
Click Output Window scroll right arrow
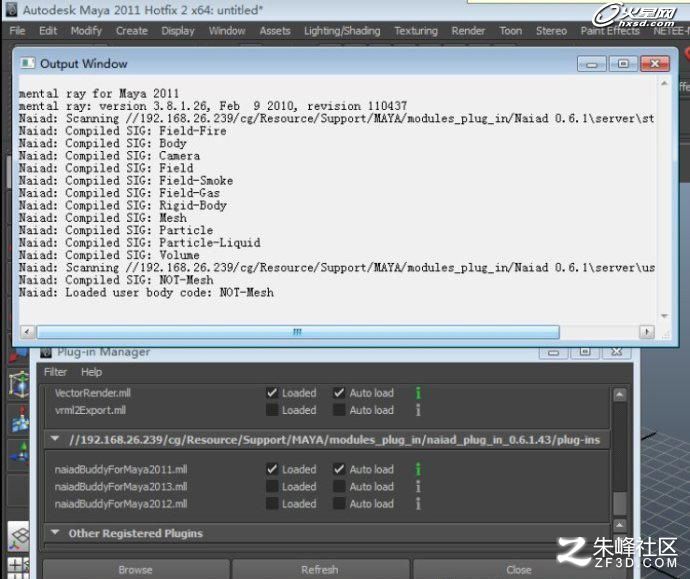(x=647, y=332)
